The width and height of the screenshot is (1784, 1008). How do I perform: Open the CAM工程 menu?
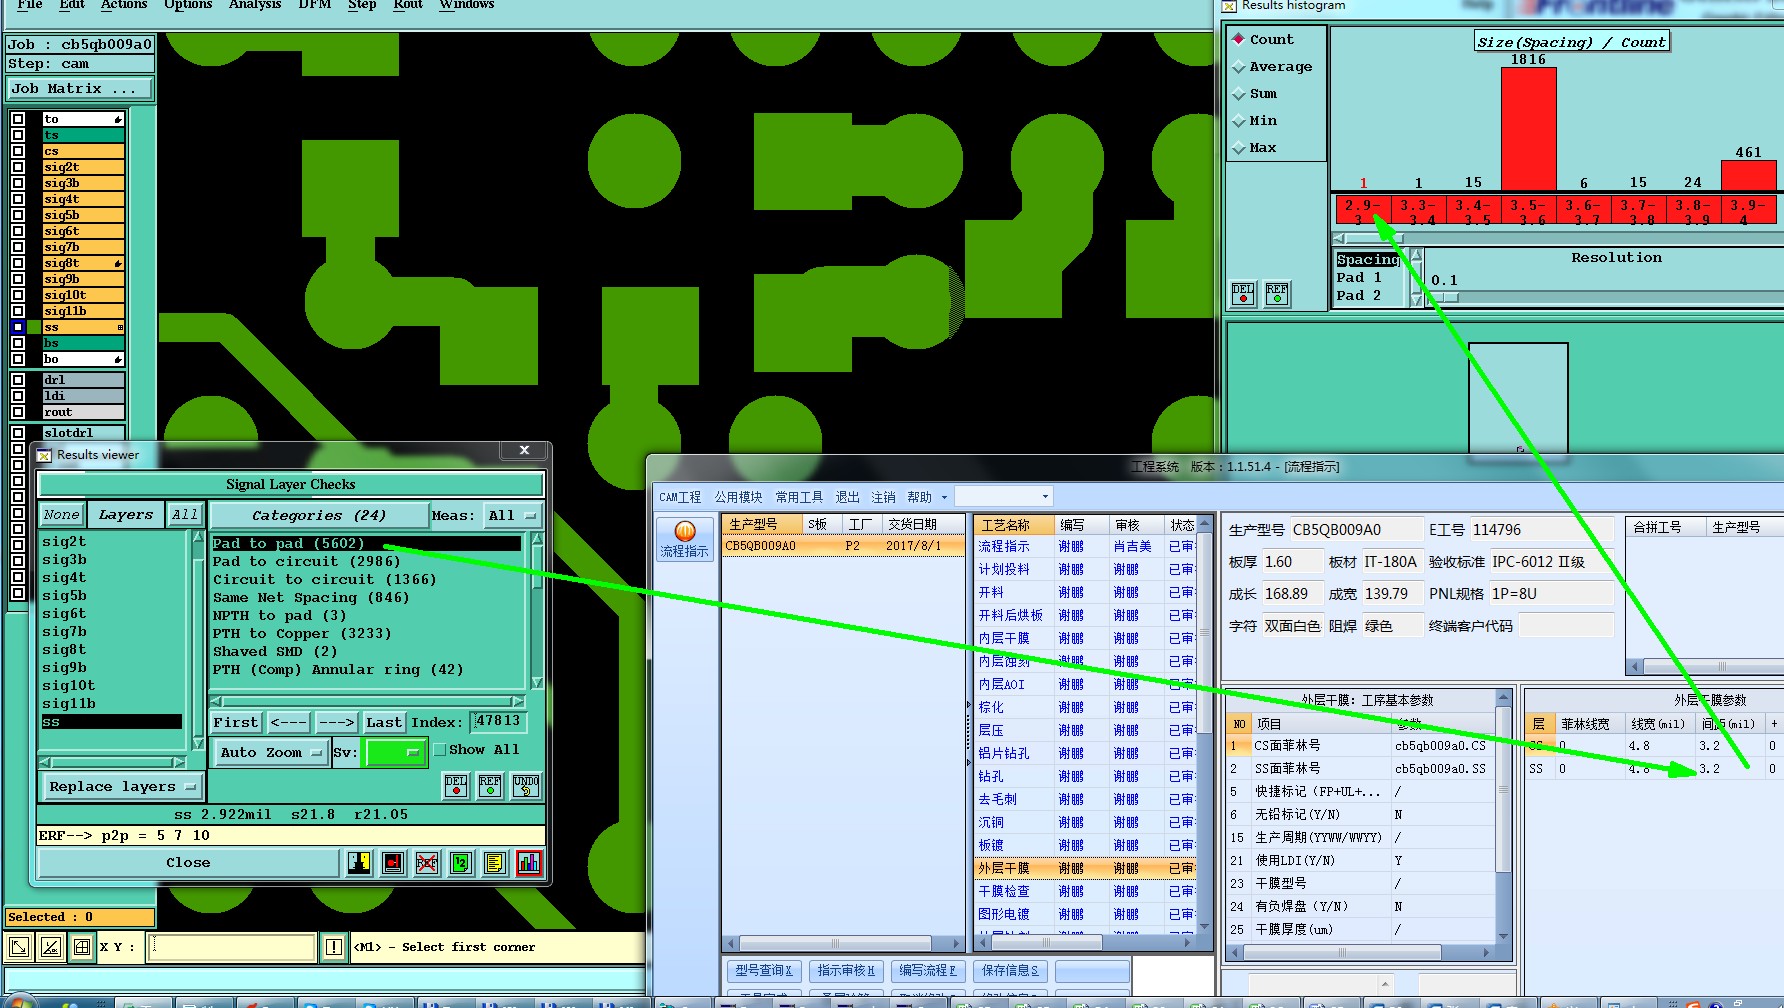coord(680,497)
